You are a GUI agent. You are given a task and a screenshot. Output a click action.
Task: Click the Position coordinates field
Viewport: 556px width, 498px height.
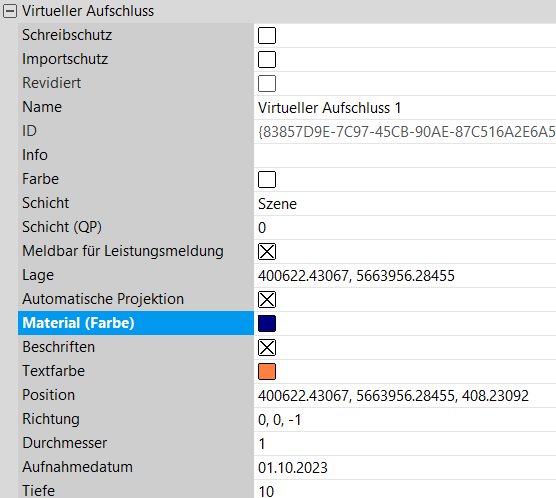click(405, 395)
